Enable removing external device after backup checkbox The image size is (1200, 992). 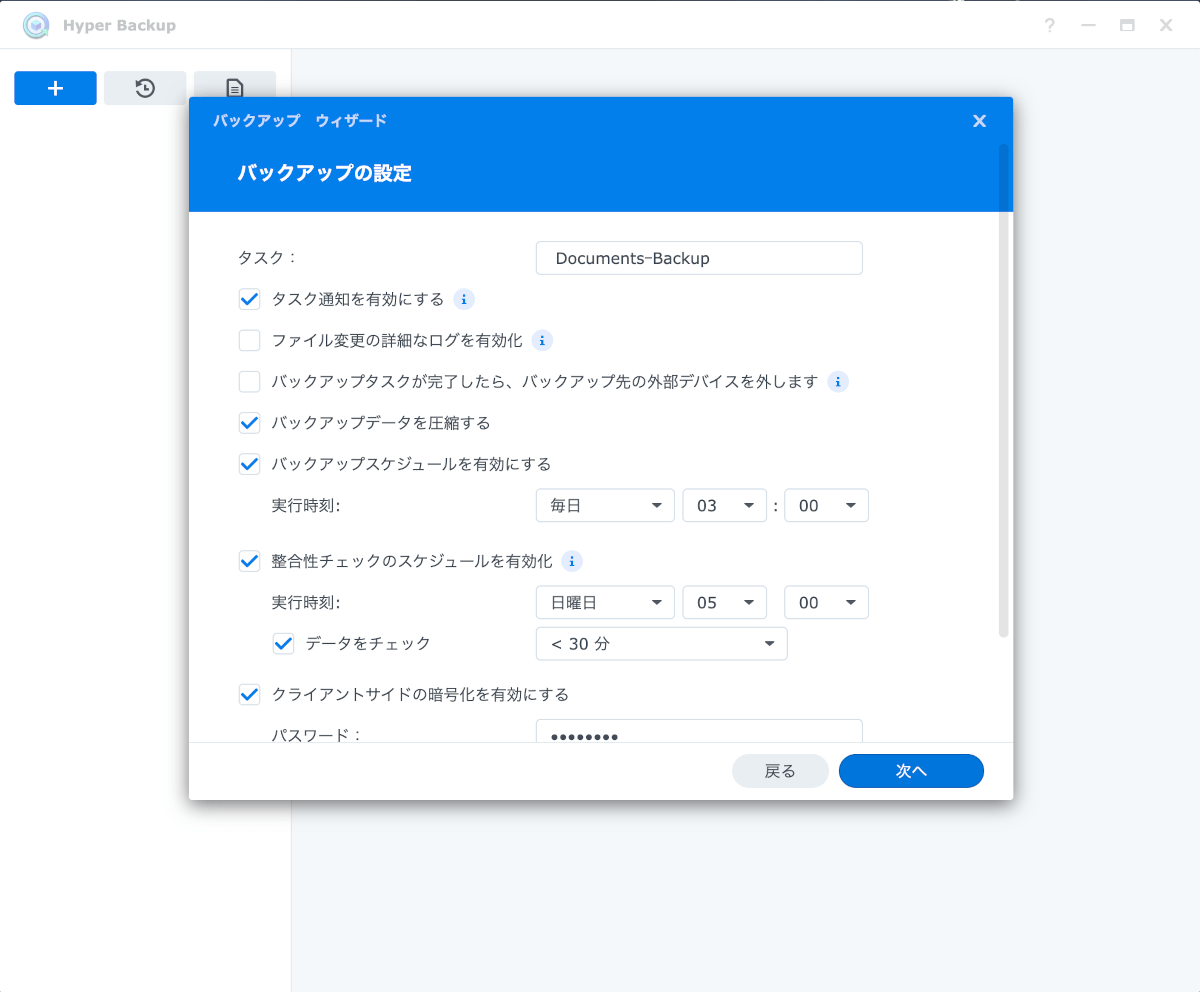click(250, 382)
